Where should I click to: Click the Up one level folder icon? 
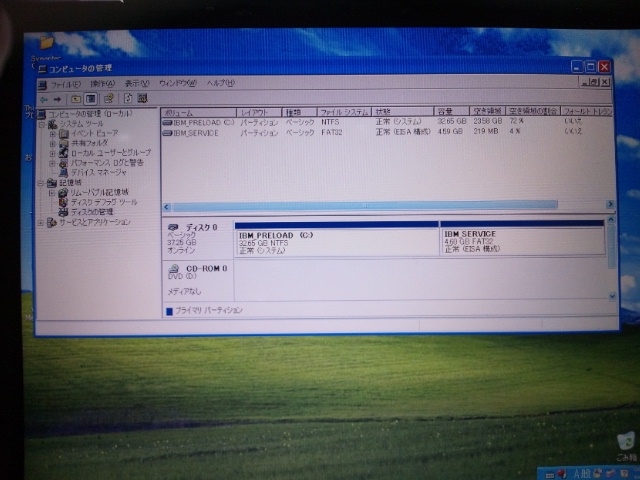76,99
